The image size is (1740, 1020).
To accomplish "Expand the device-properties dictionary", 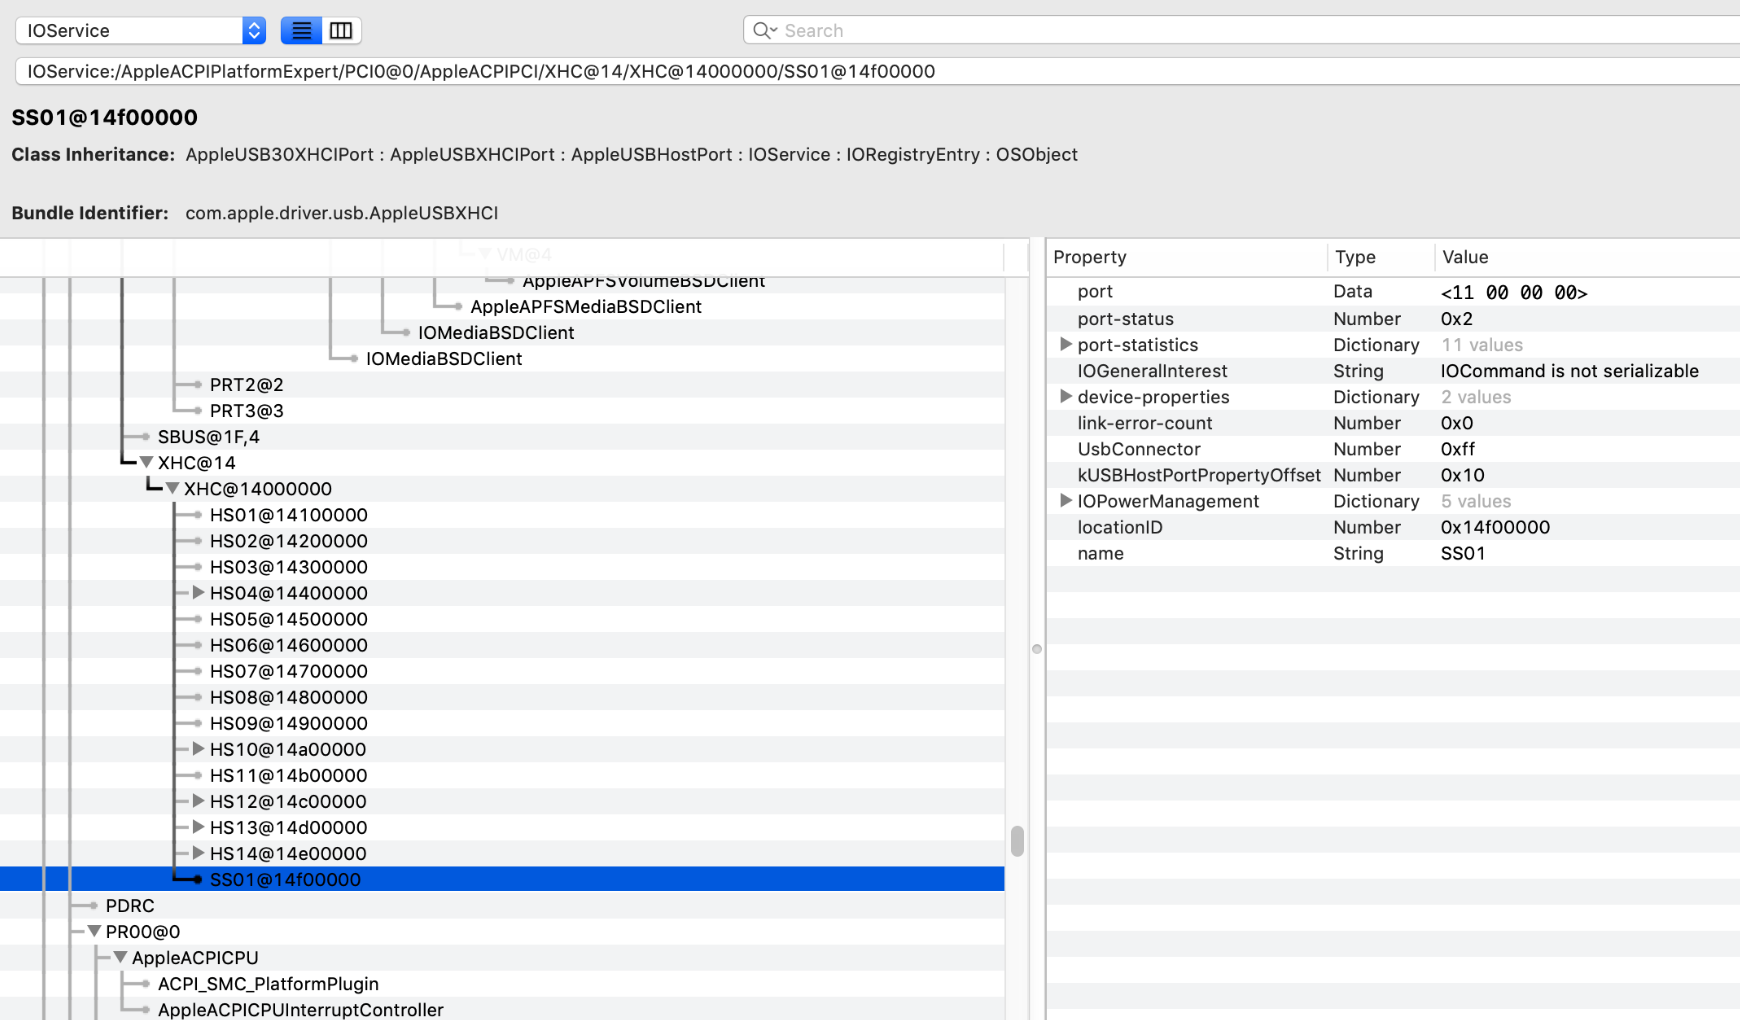I will click(1065, 397).
